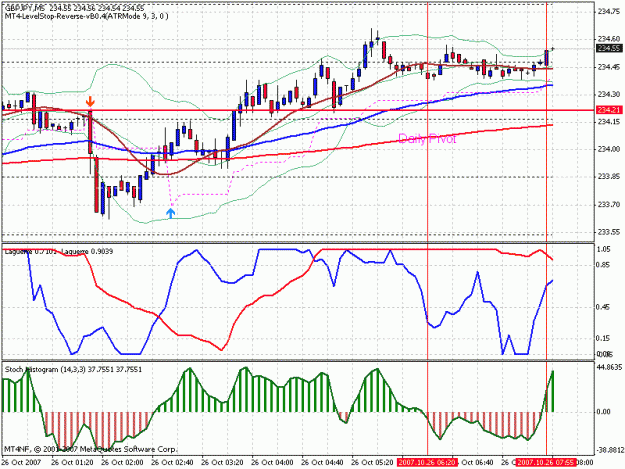Click the 234.00 price scale value
Screen dimensions: 625x469
click(609, 149)
